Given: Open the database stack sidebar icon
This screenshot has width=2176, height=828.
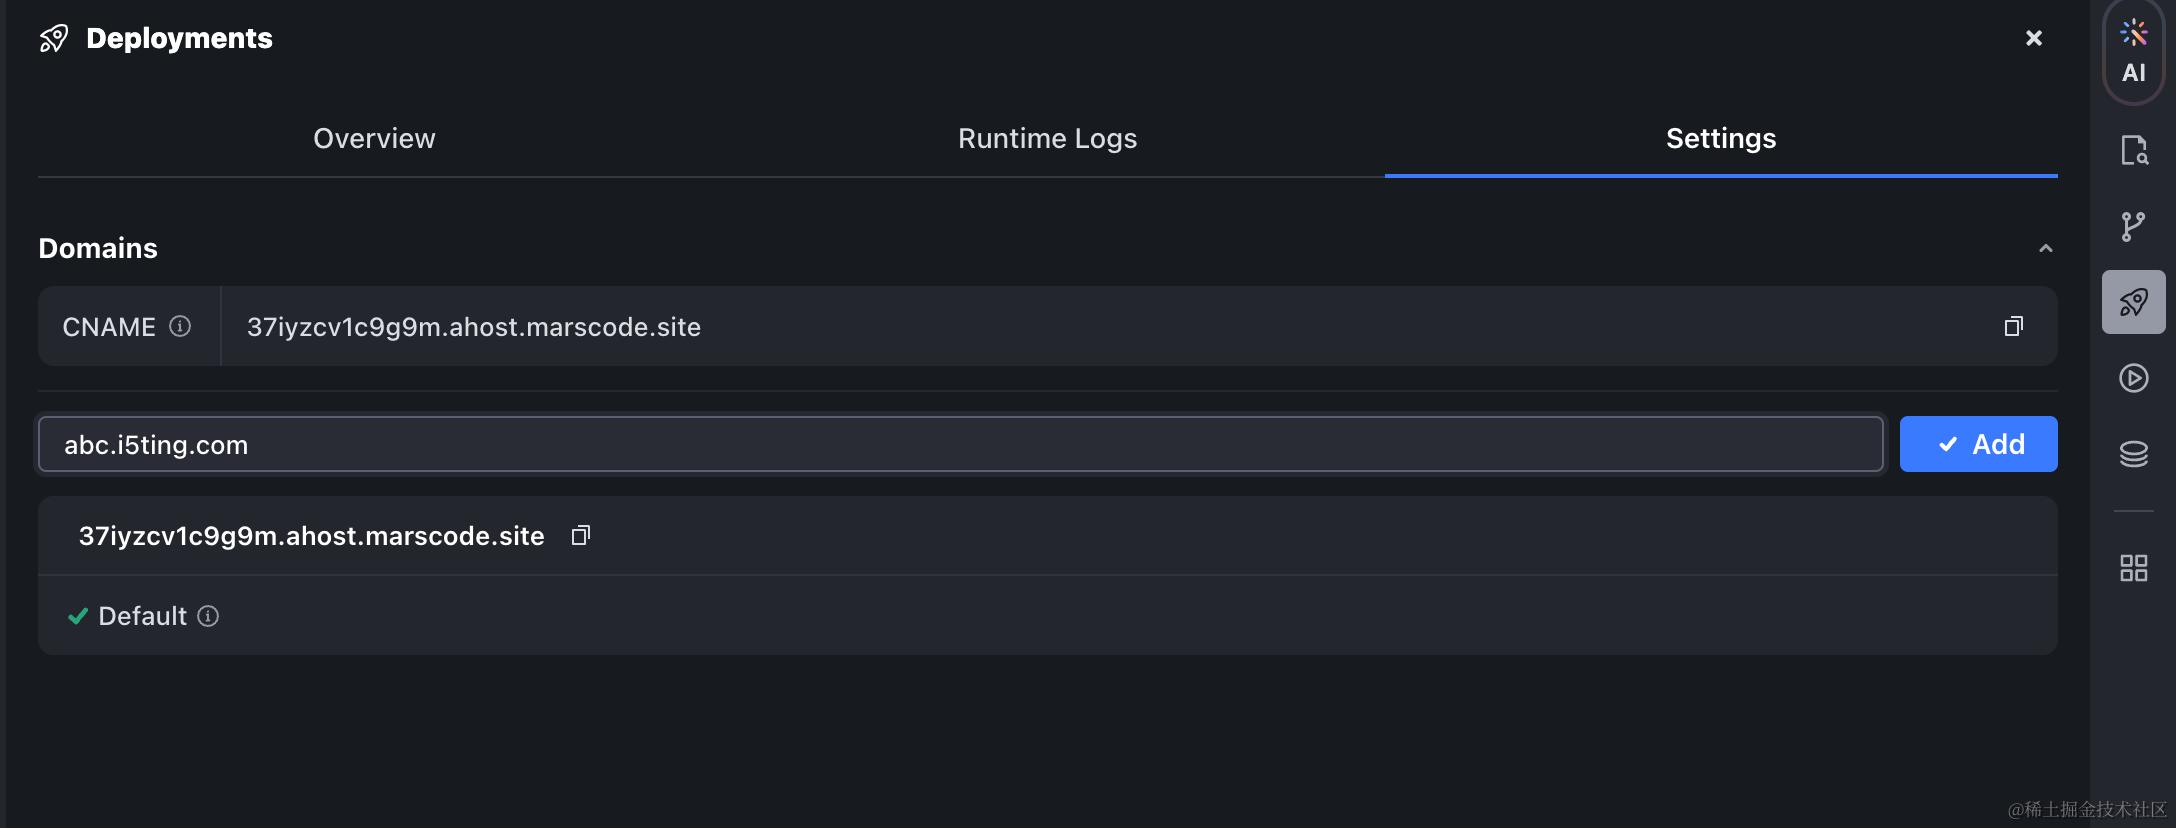Looking at the screenshot, I should click(2133, 454).
